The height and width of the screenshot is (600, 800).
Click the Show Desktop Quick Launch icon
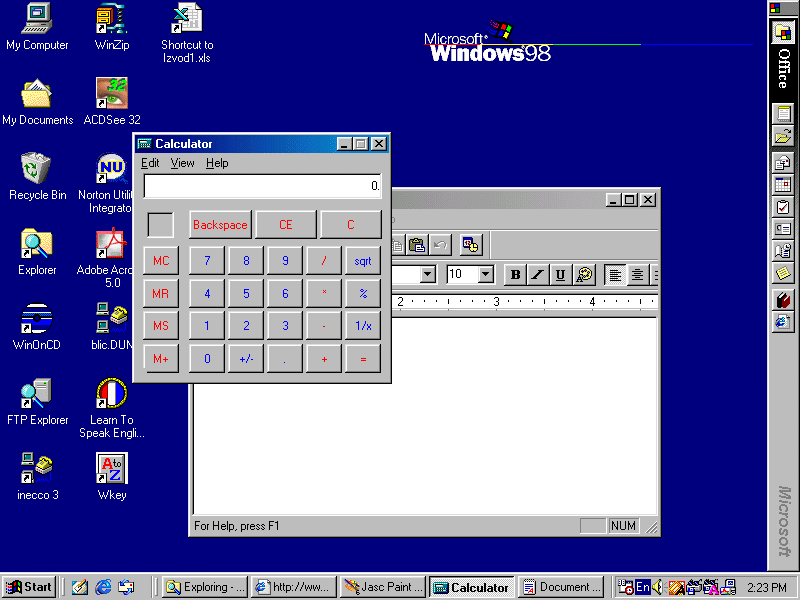coord(80,587)
